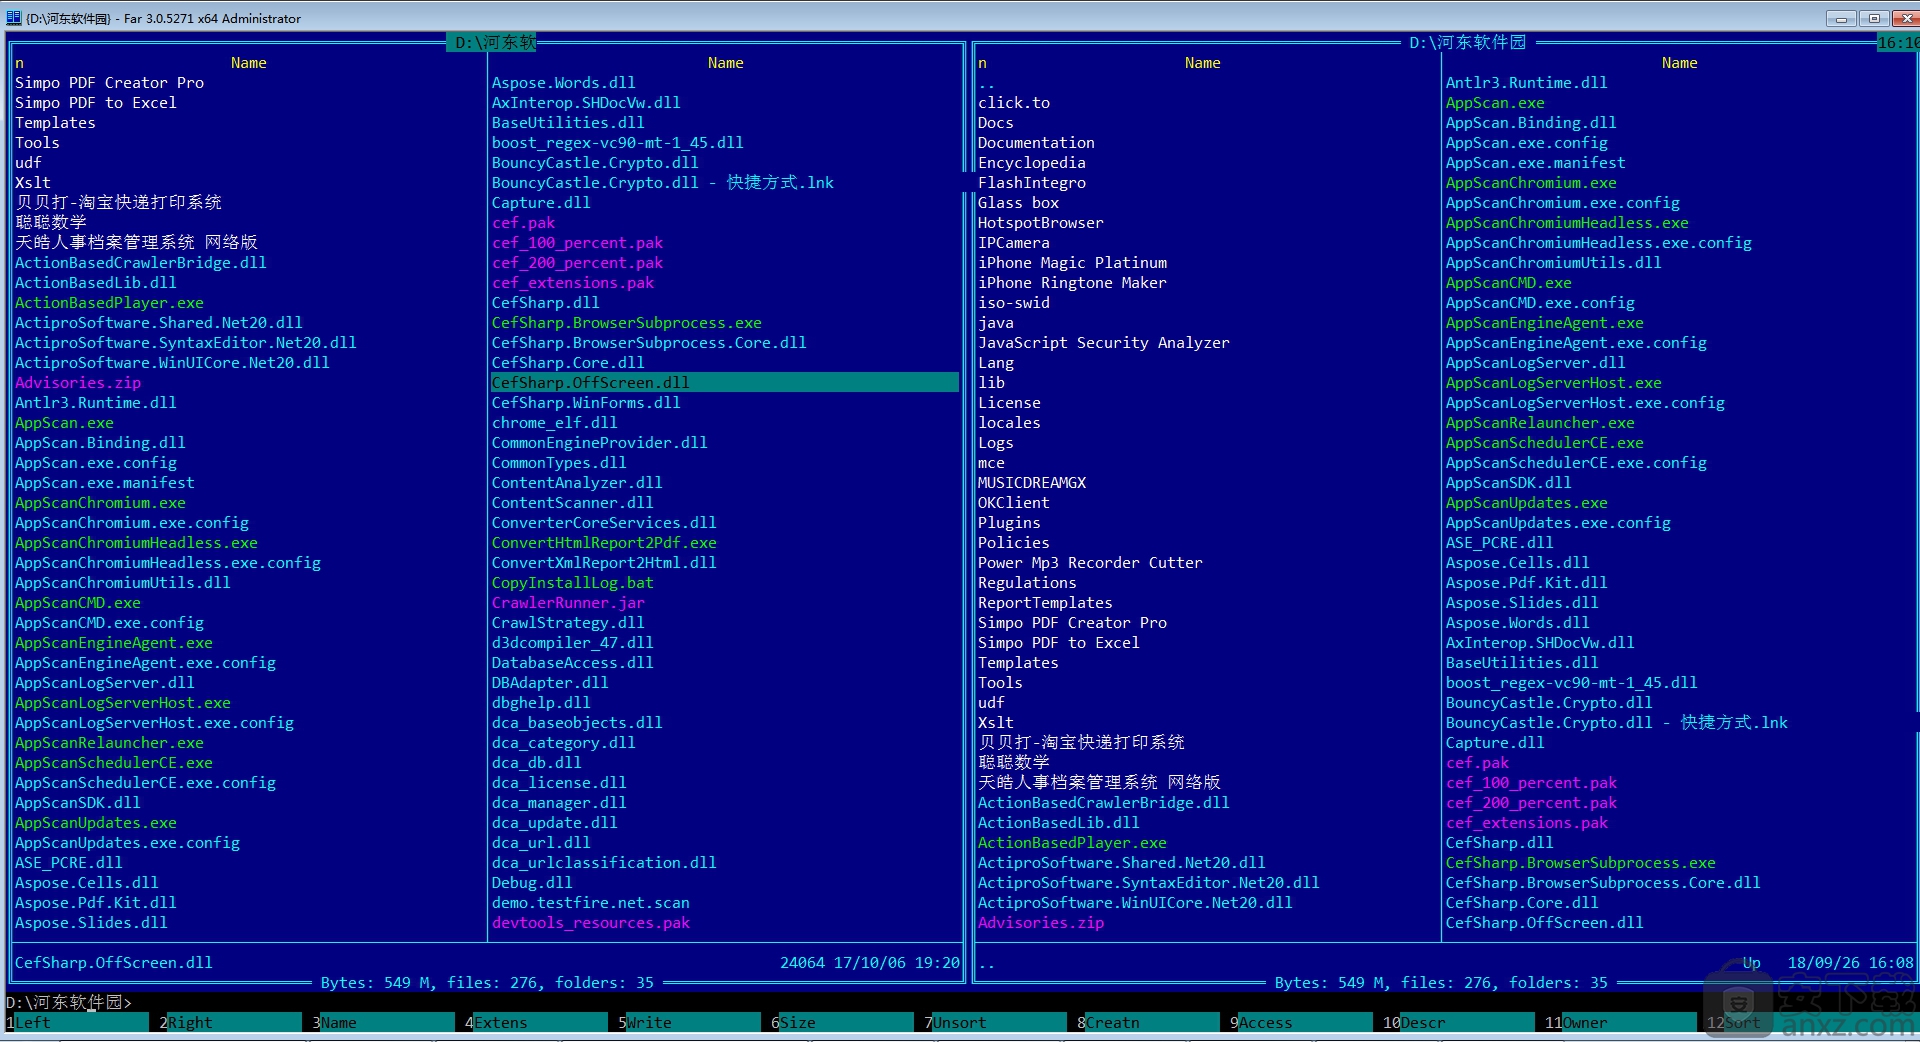The image size is (1920, 1042).
Task: Select the Regulations folder
Action: pyautogui.click(x=1027, y=582)
